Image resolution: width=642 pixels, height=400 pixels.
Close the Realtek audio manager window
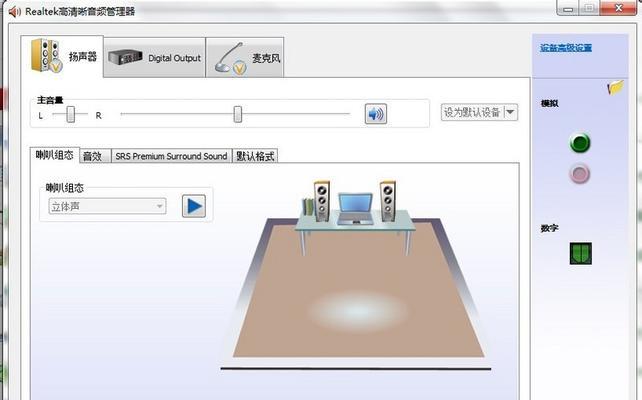click(619, 8)
